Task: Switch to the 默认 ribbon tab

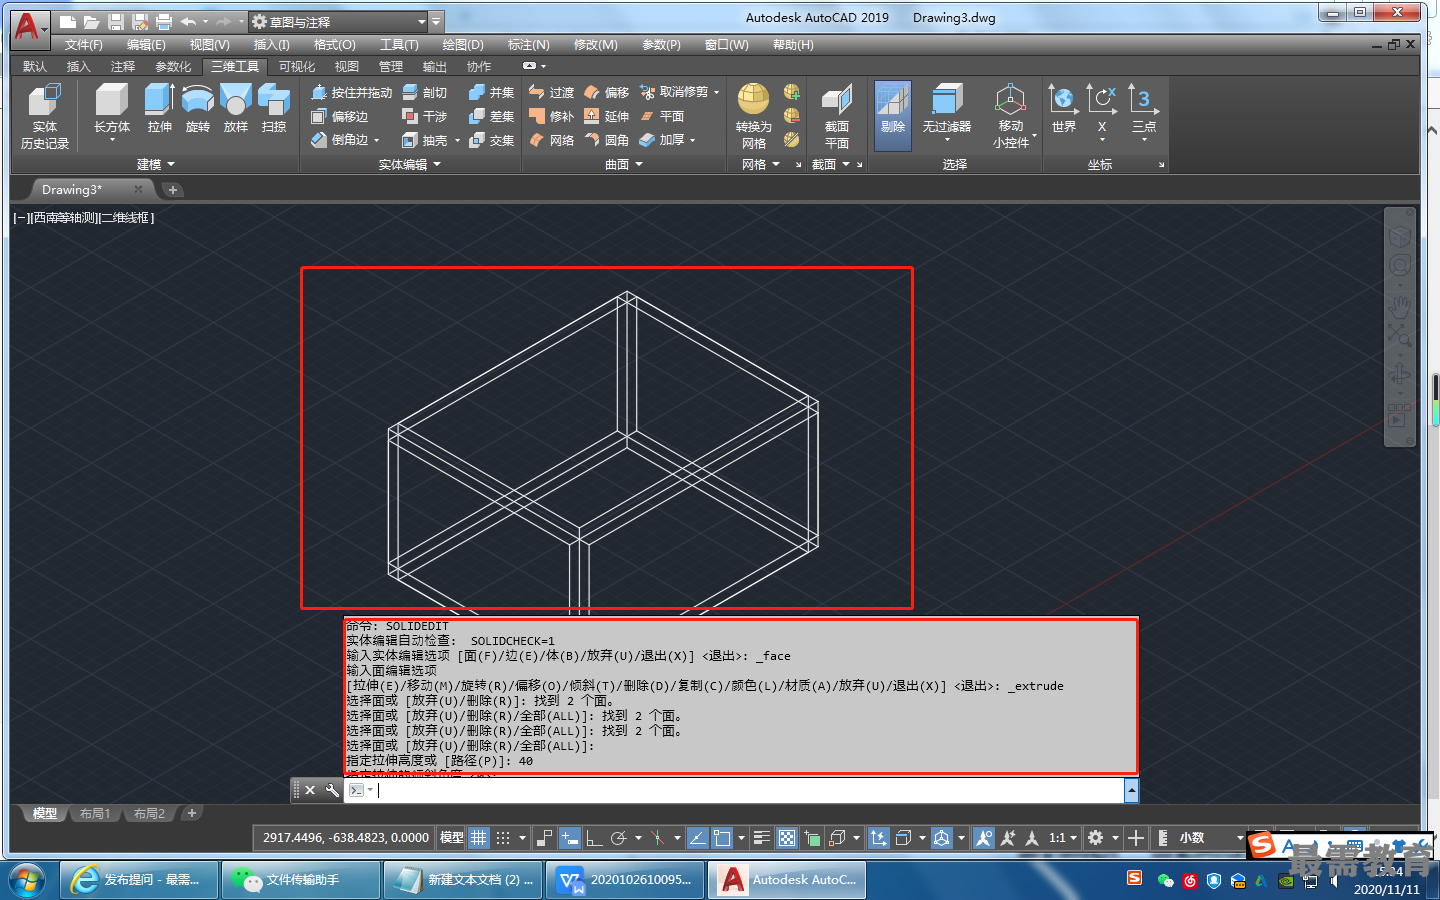Action: point(35,67)
